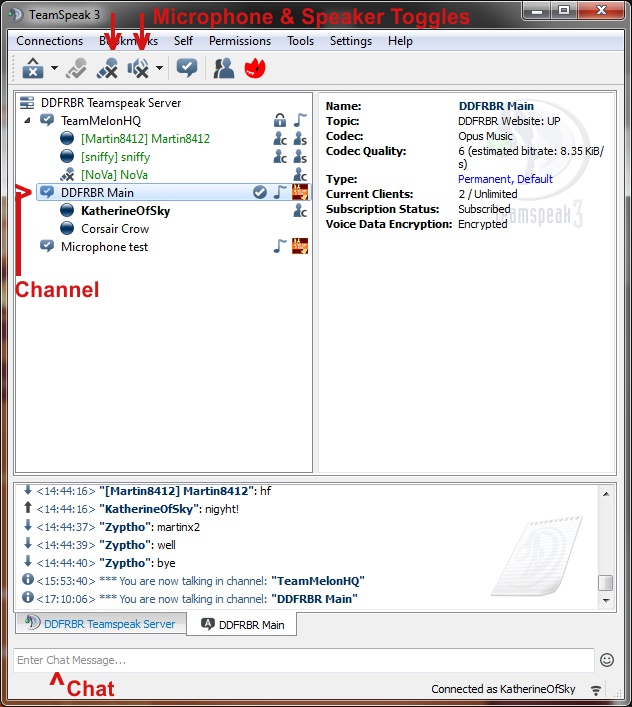Image resolution: width=632 pixels, height=707 pixels.
Task: Switch to DDFRBR Teamspeak Server chat tab
Action: 101,624
